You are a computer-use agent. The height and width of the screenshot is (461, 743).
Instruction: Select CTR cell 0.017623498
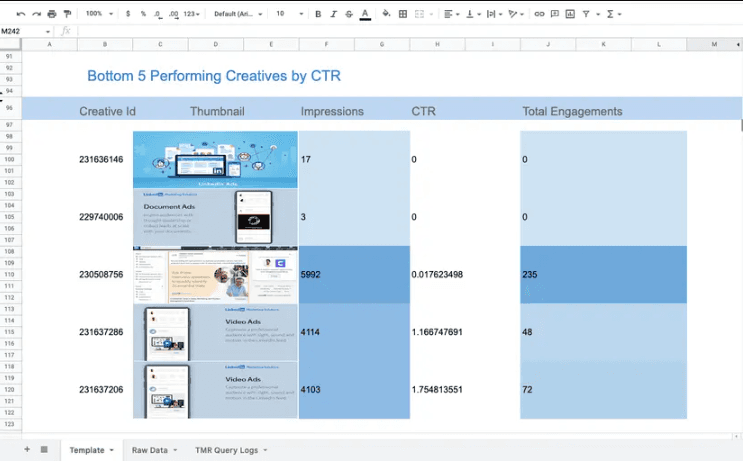click(437, 275)
